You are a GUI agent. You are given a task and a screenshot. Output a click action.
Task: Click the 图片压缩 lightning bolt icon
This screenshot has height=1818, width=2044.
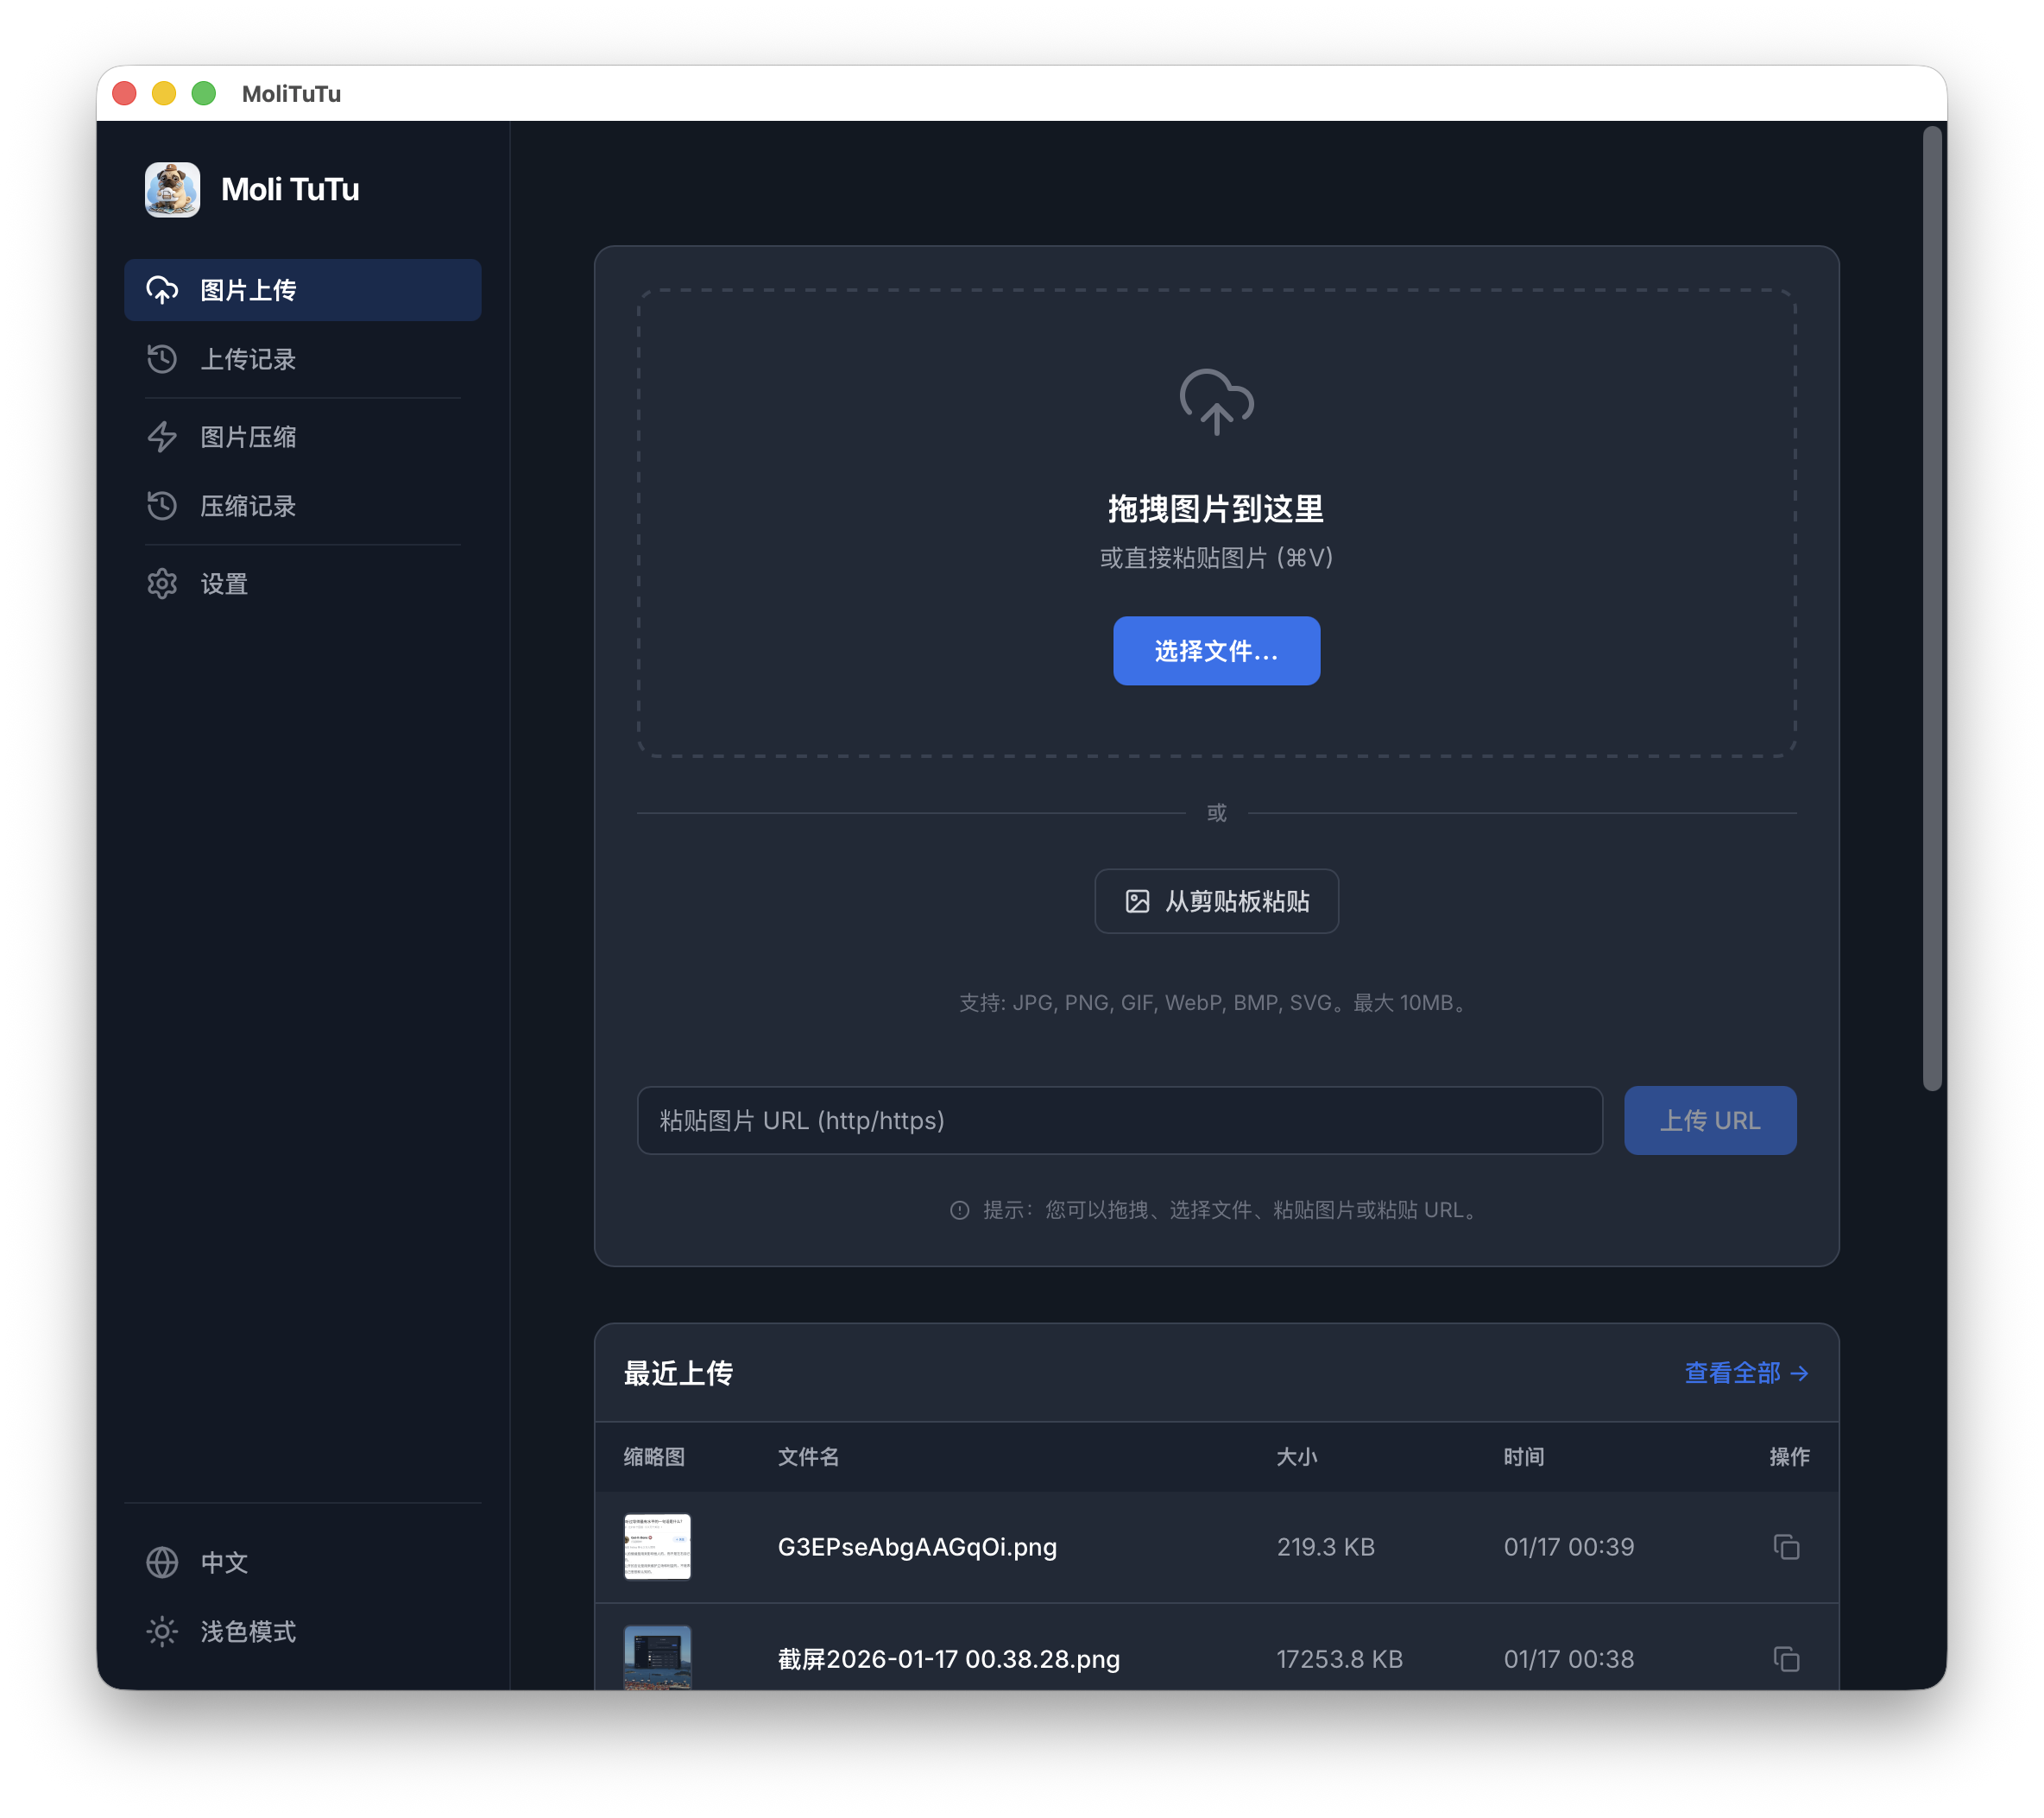162,436
